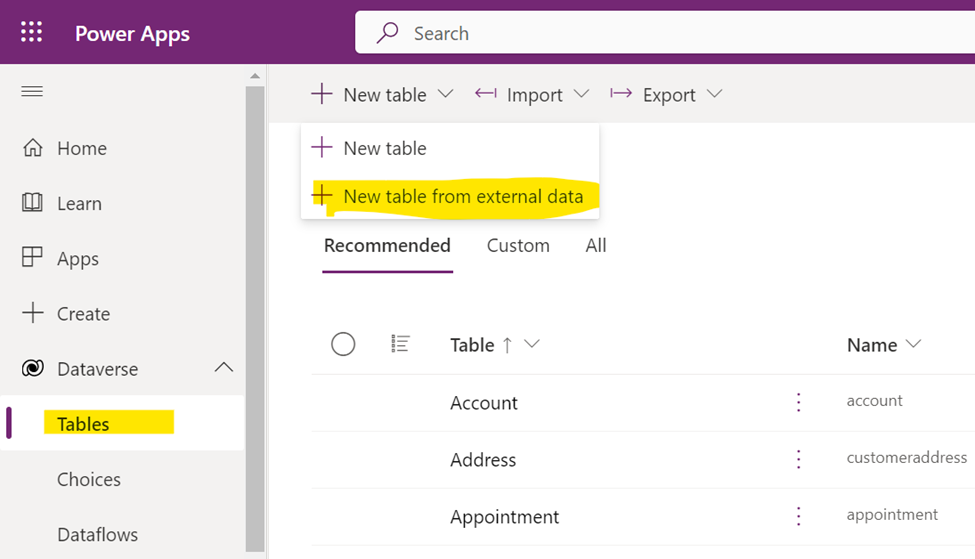This screenshot has height=559, width=975.
Task: Open the app launcher waffle icon
Action: tap(31, 32)
